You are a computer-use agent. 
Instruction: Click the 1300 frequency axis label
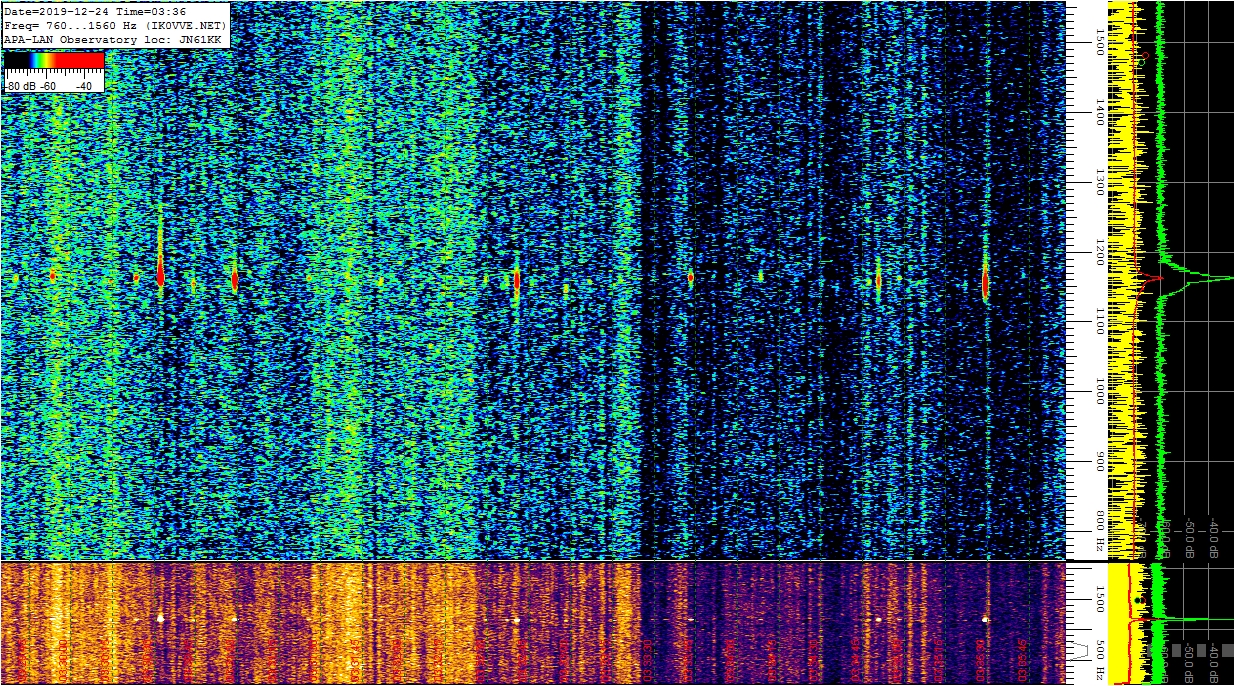point(1099,181)
